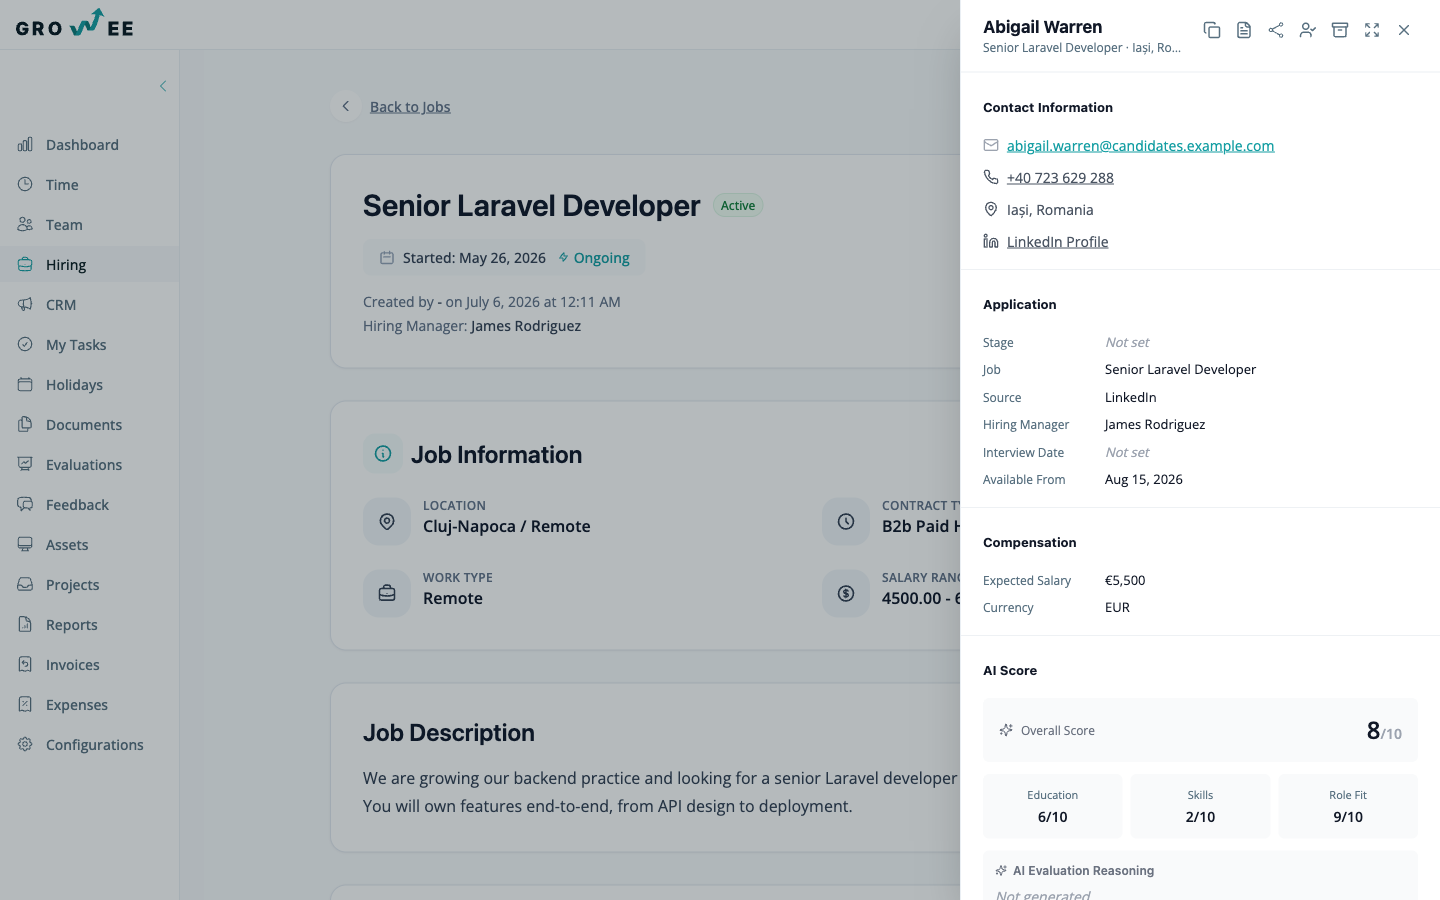Click the Interview Date 'Not set' value

tap(1127, 452)
